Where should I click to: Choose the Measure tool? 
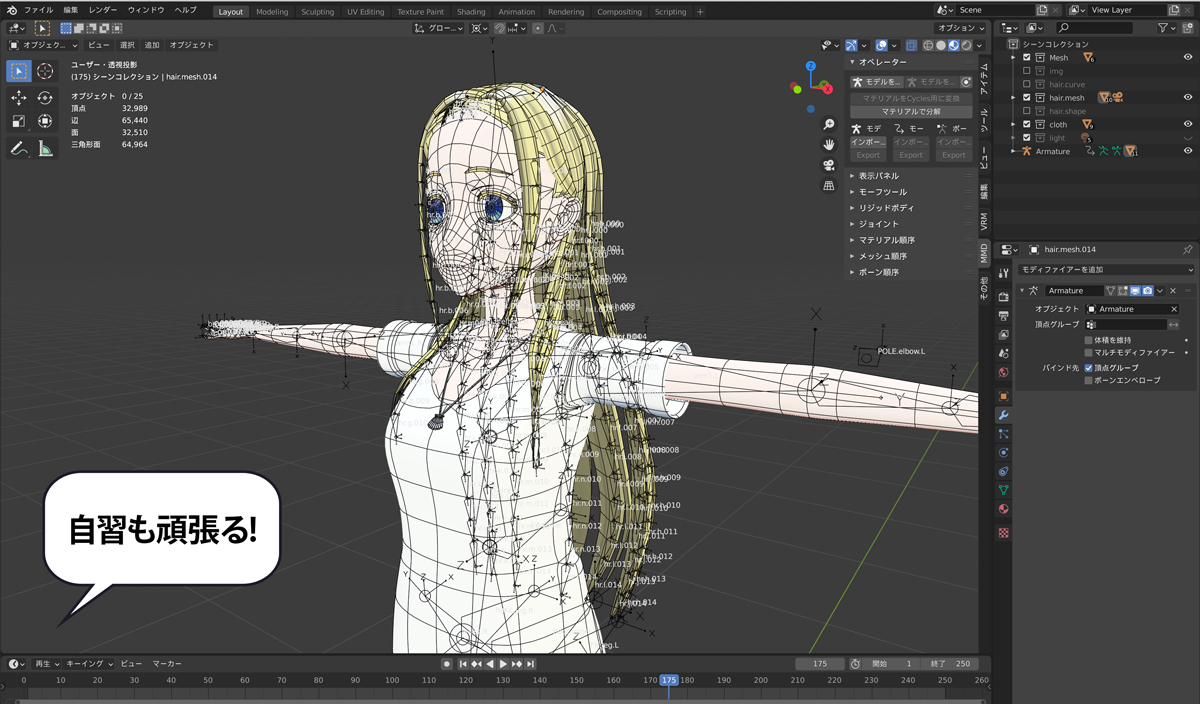click(x=45, y=148)
